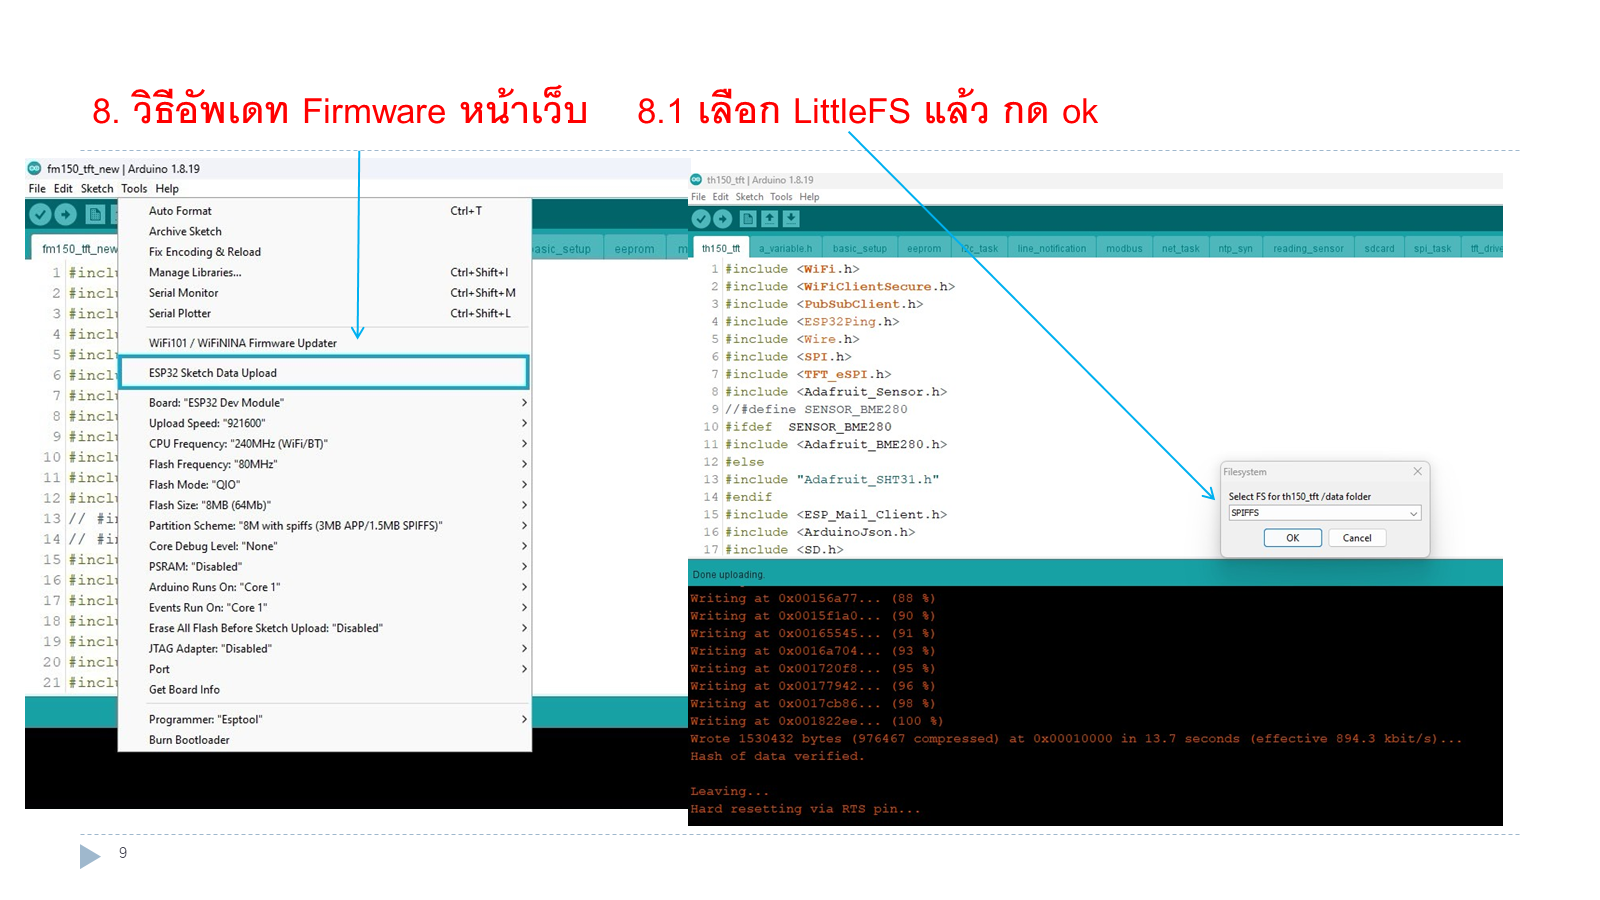The width and height of the screenshot is (1600, 900).
Task: Open Help menu in fm150_tft_new window
Action: 167,189
